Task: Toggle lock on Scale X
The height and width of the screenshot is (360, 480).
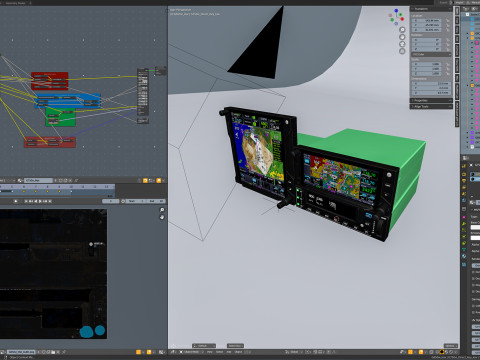Action: (448, 64)
